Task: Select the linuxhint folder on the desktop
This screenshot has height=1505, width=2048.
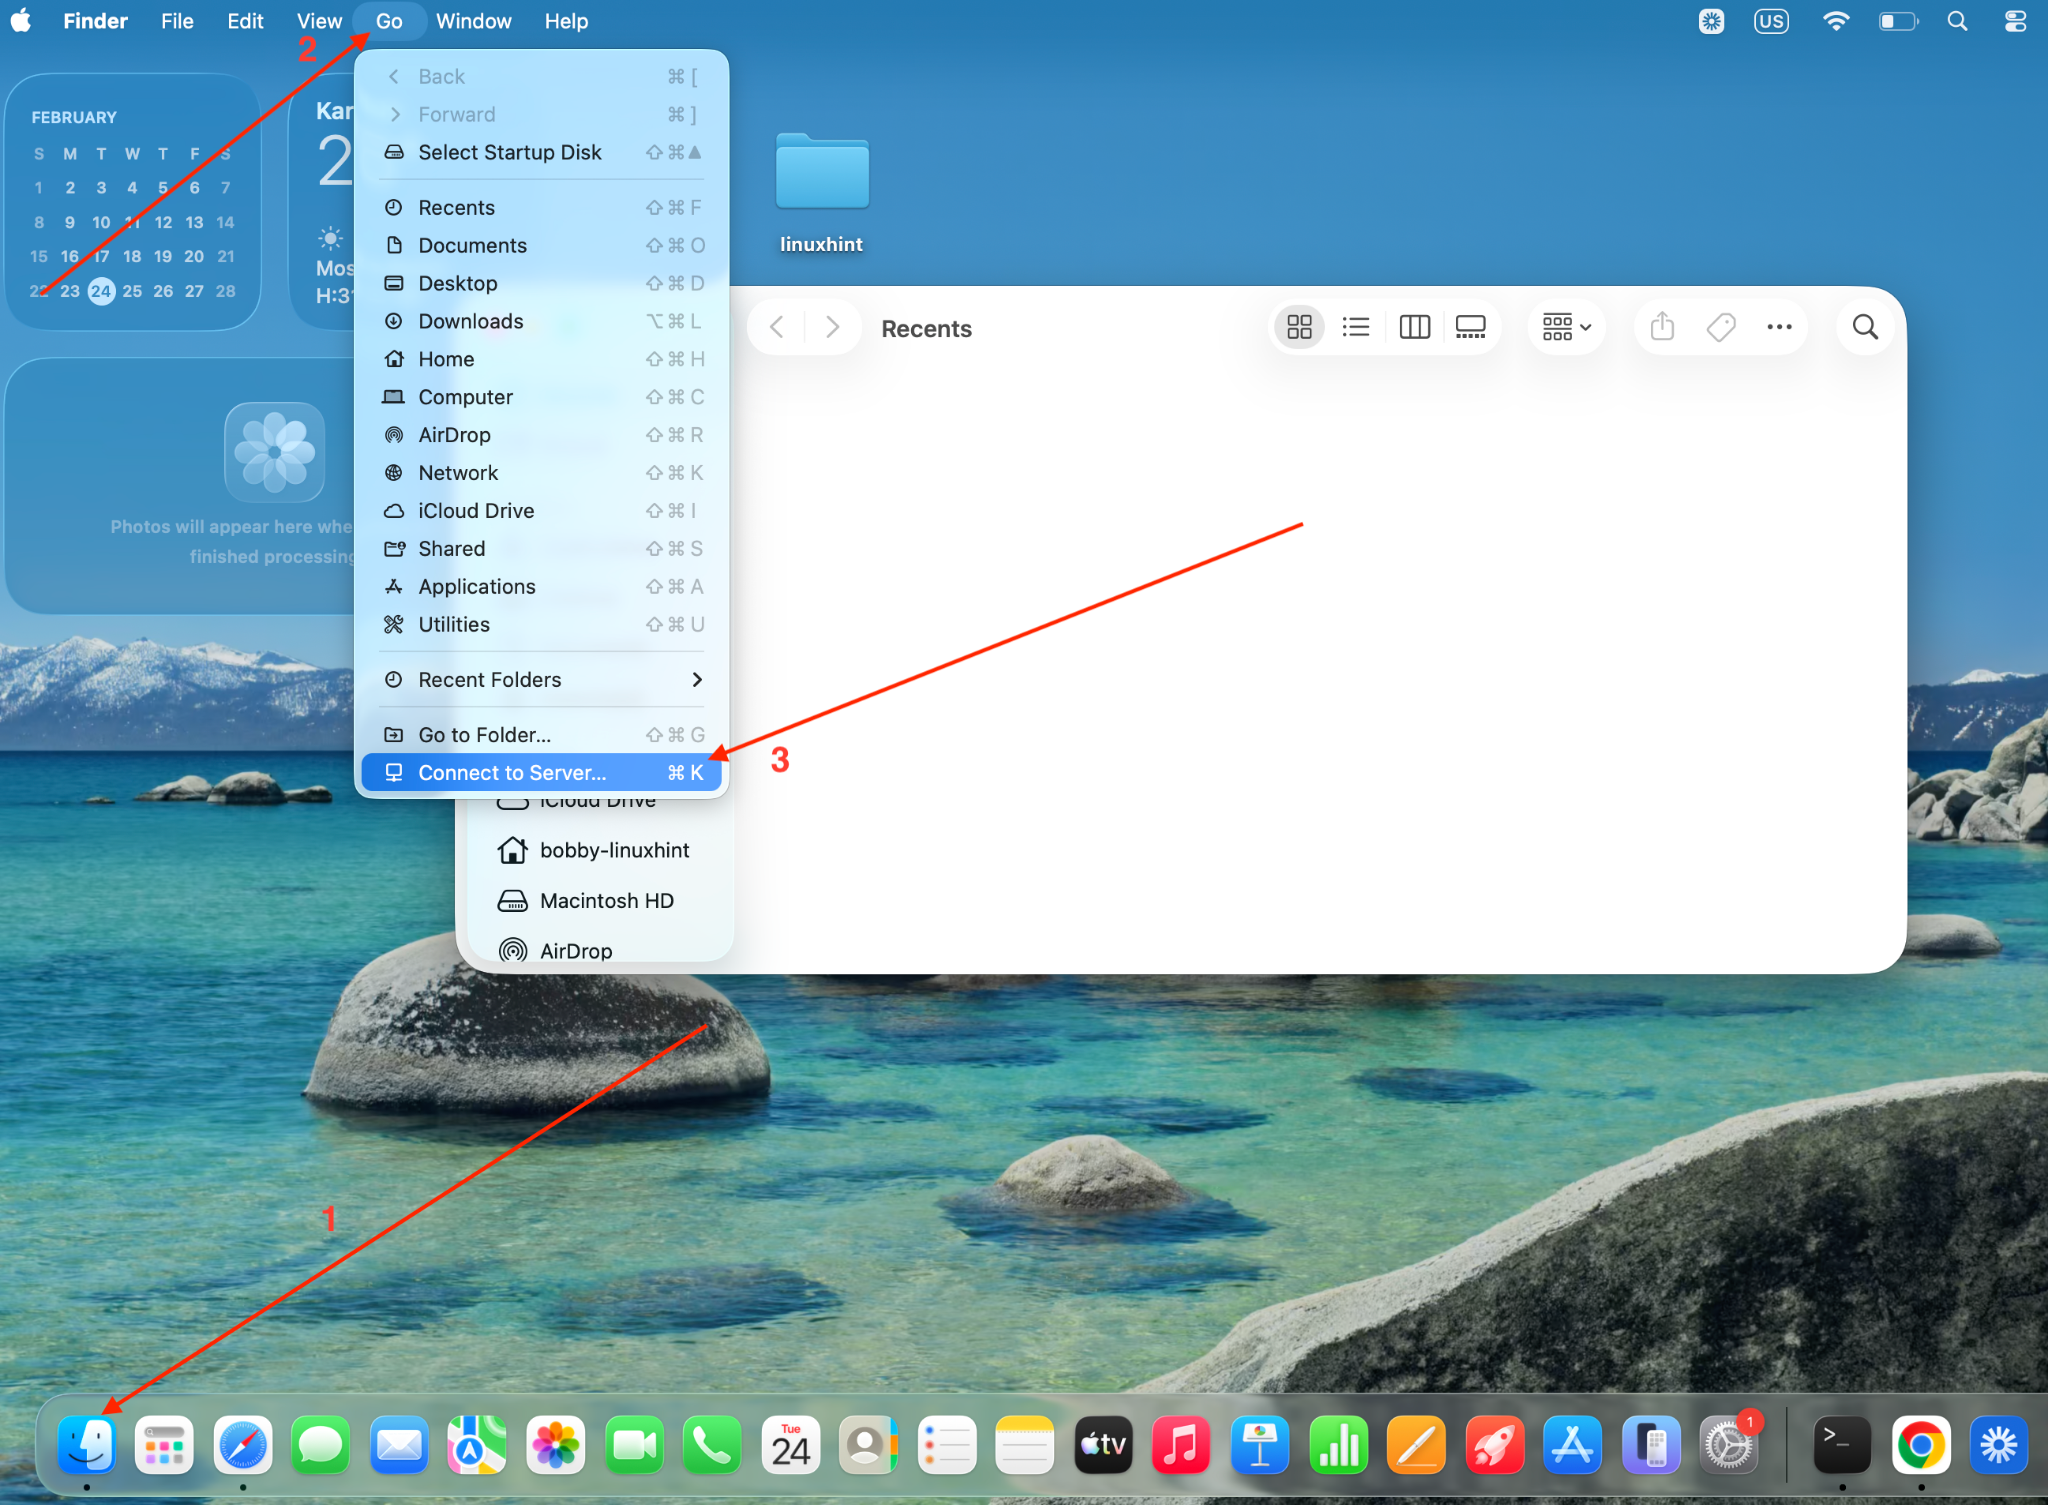Action: pos(821,174)
